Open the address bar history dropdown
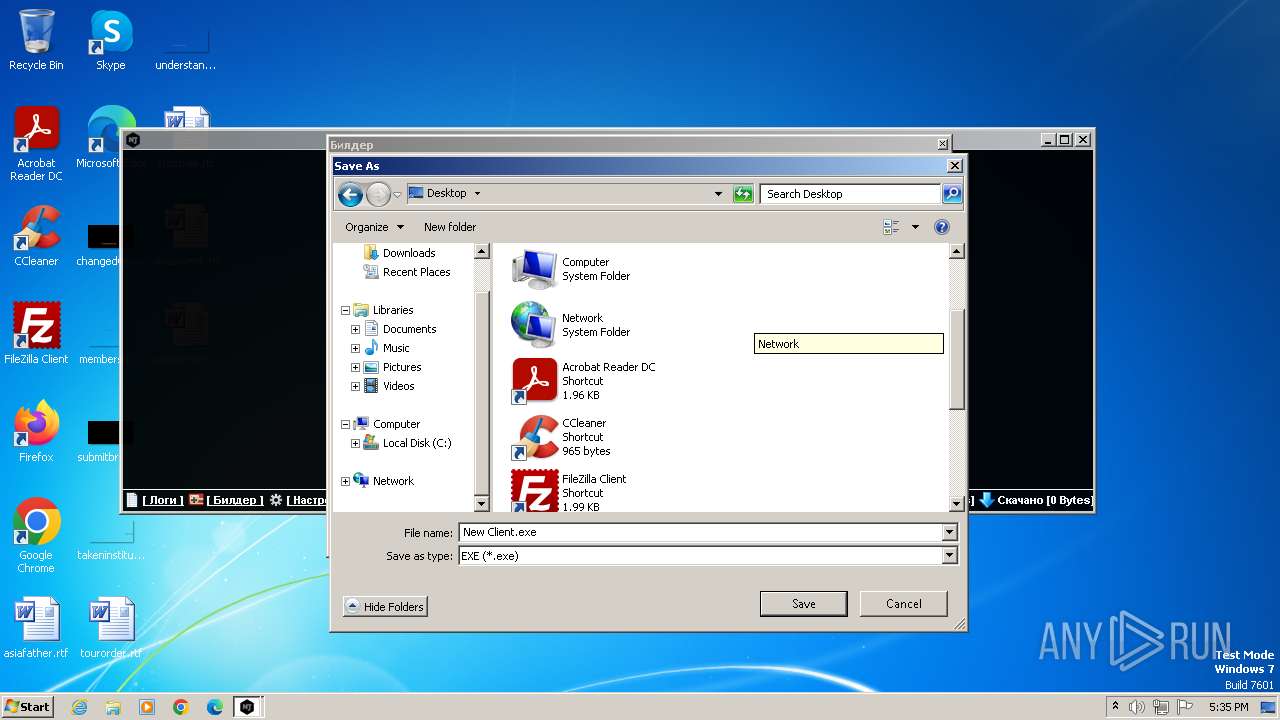1280x720 pixels. tap(718, 194)
